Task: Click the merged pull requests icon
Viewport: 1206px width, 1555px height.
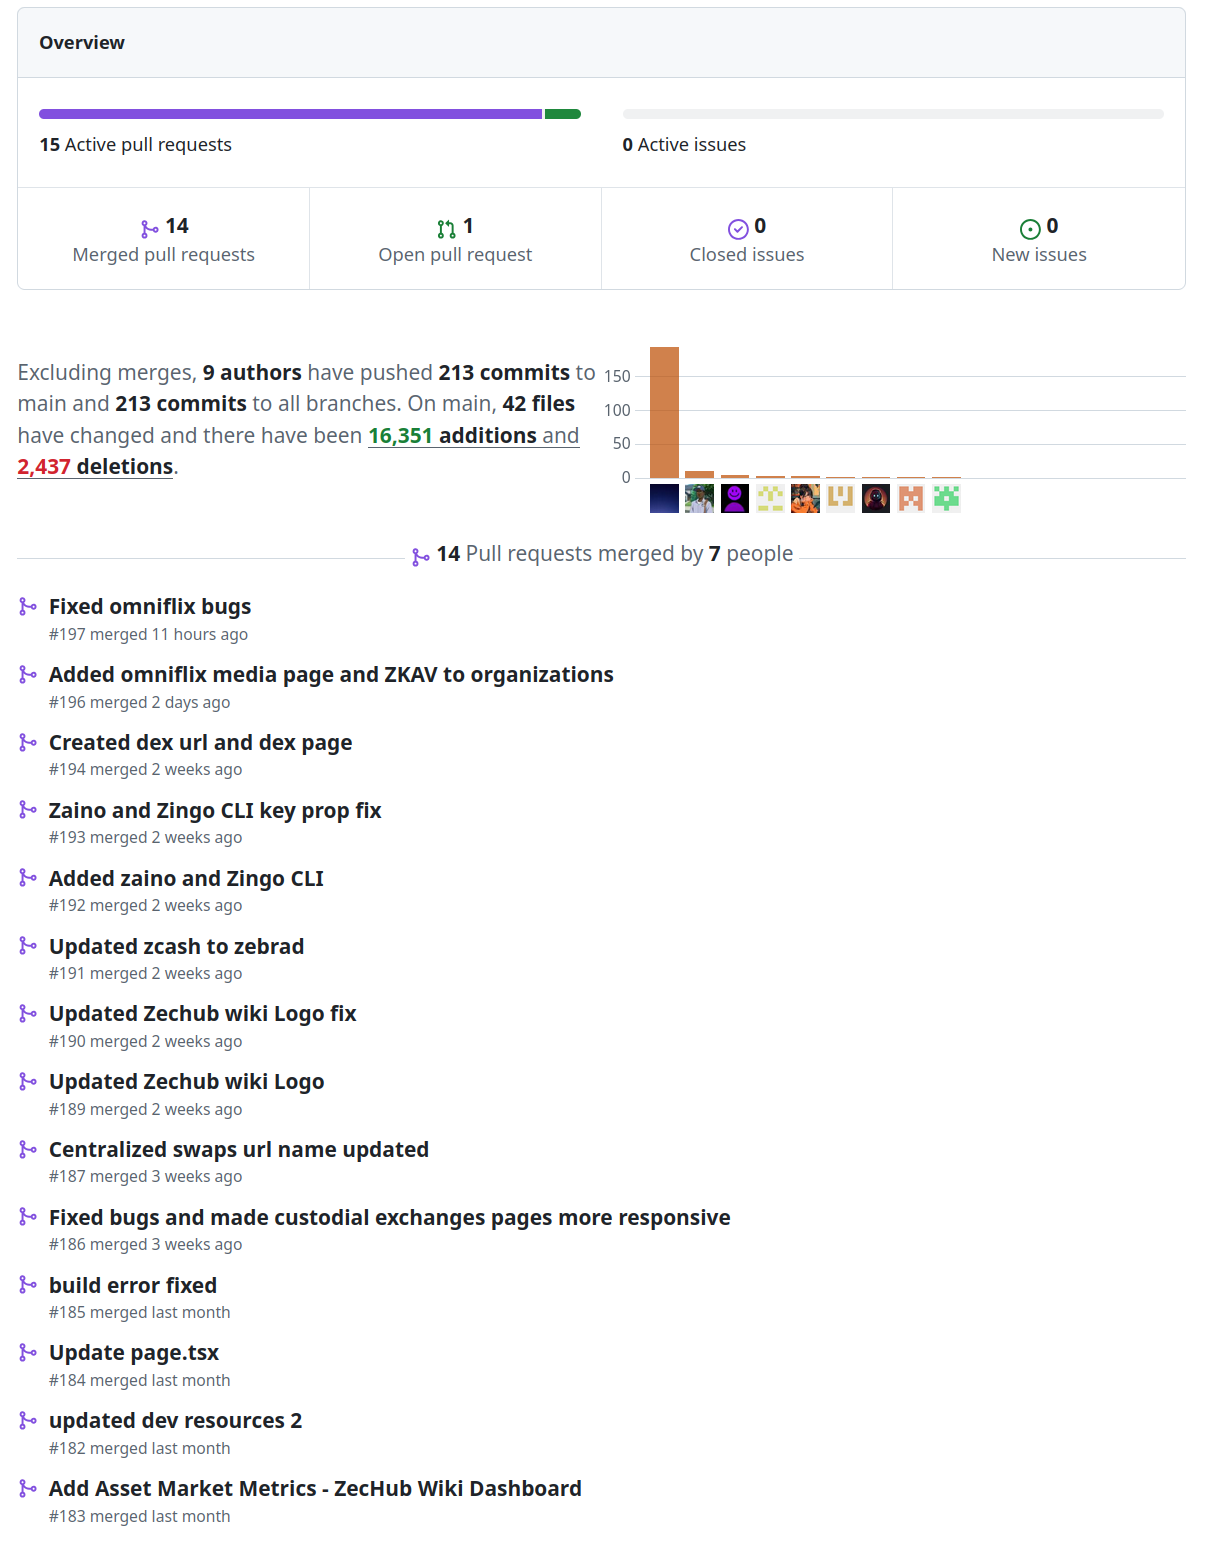Action: pos(149,229)
